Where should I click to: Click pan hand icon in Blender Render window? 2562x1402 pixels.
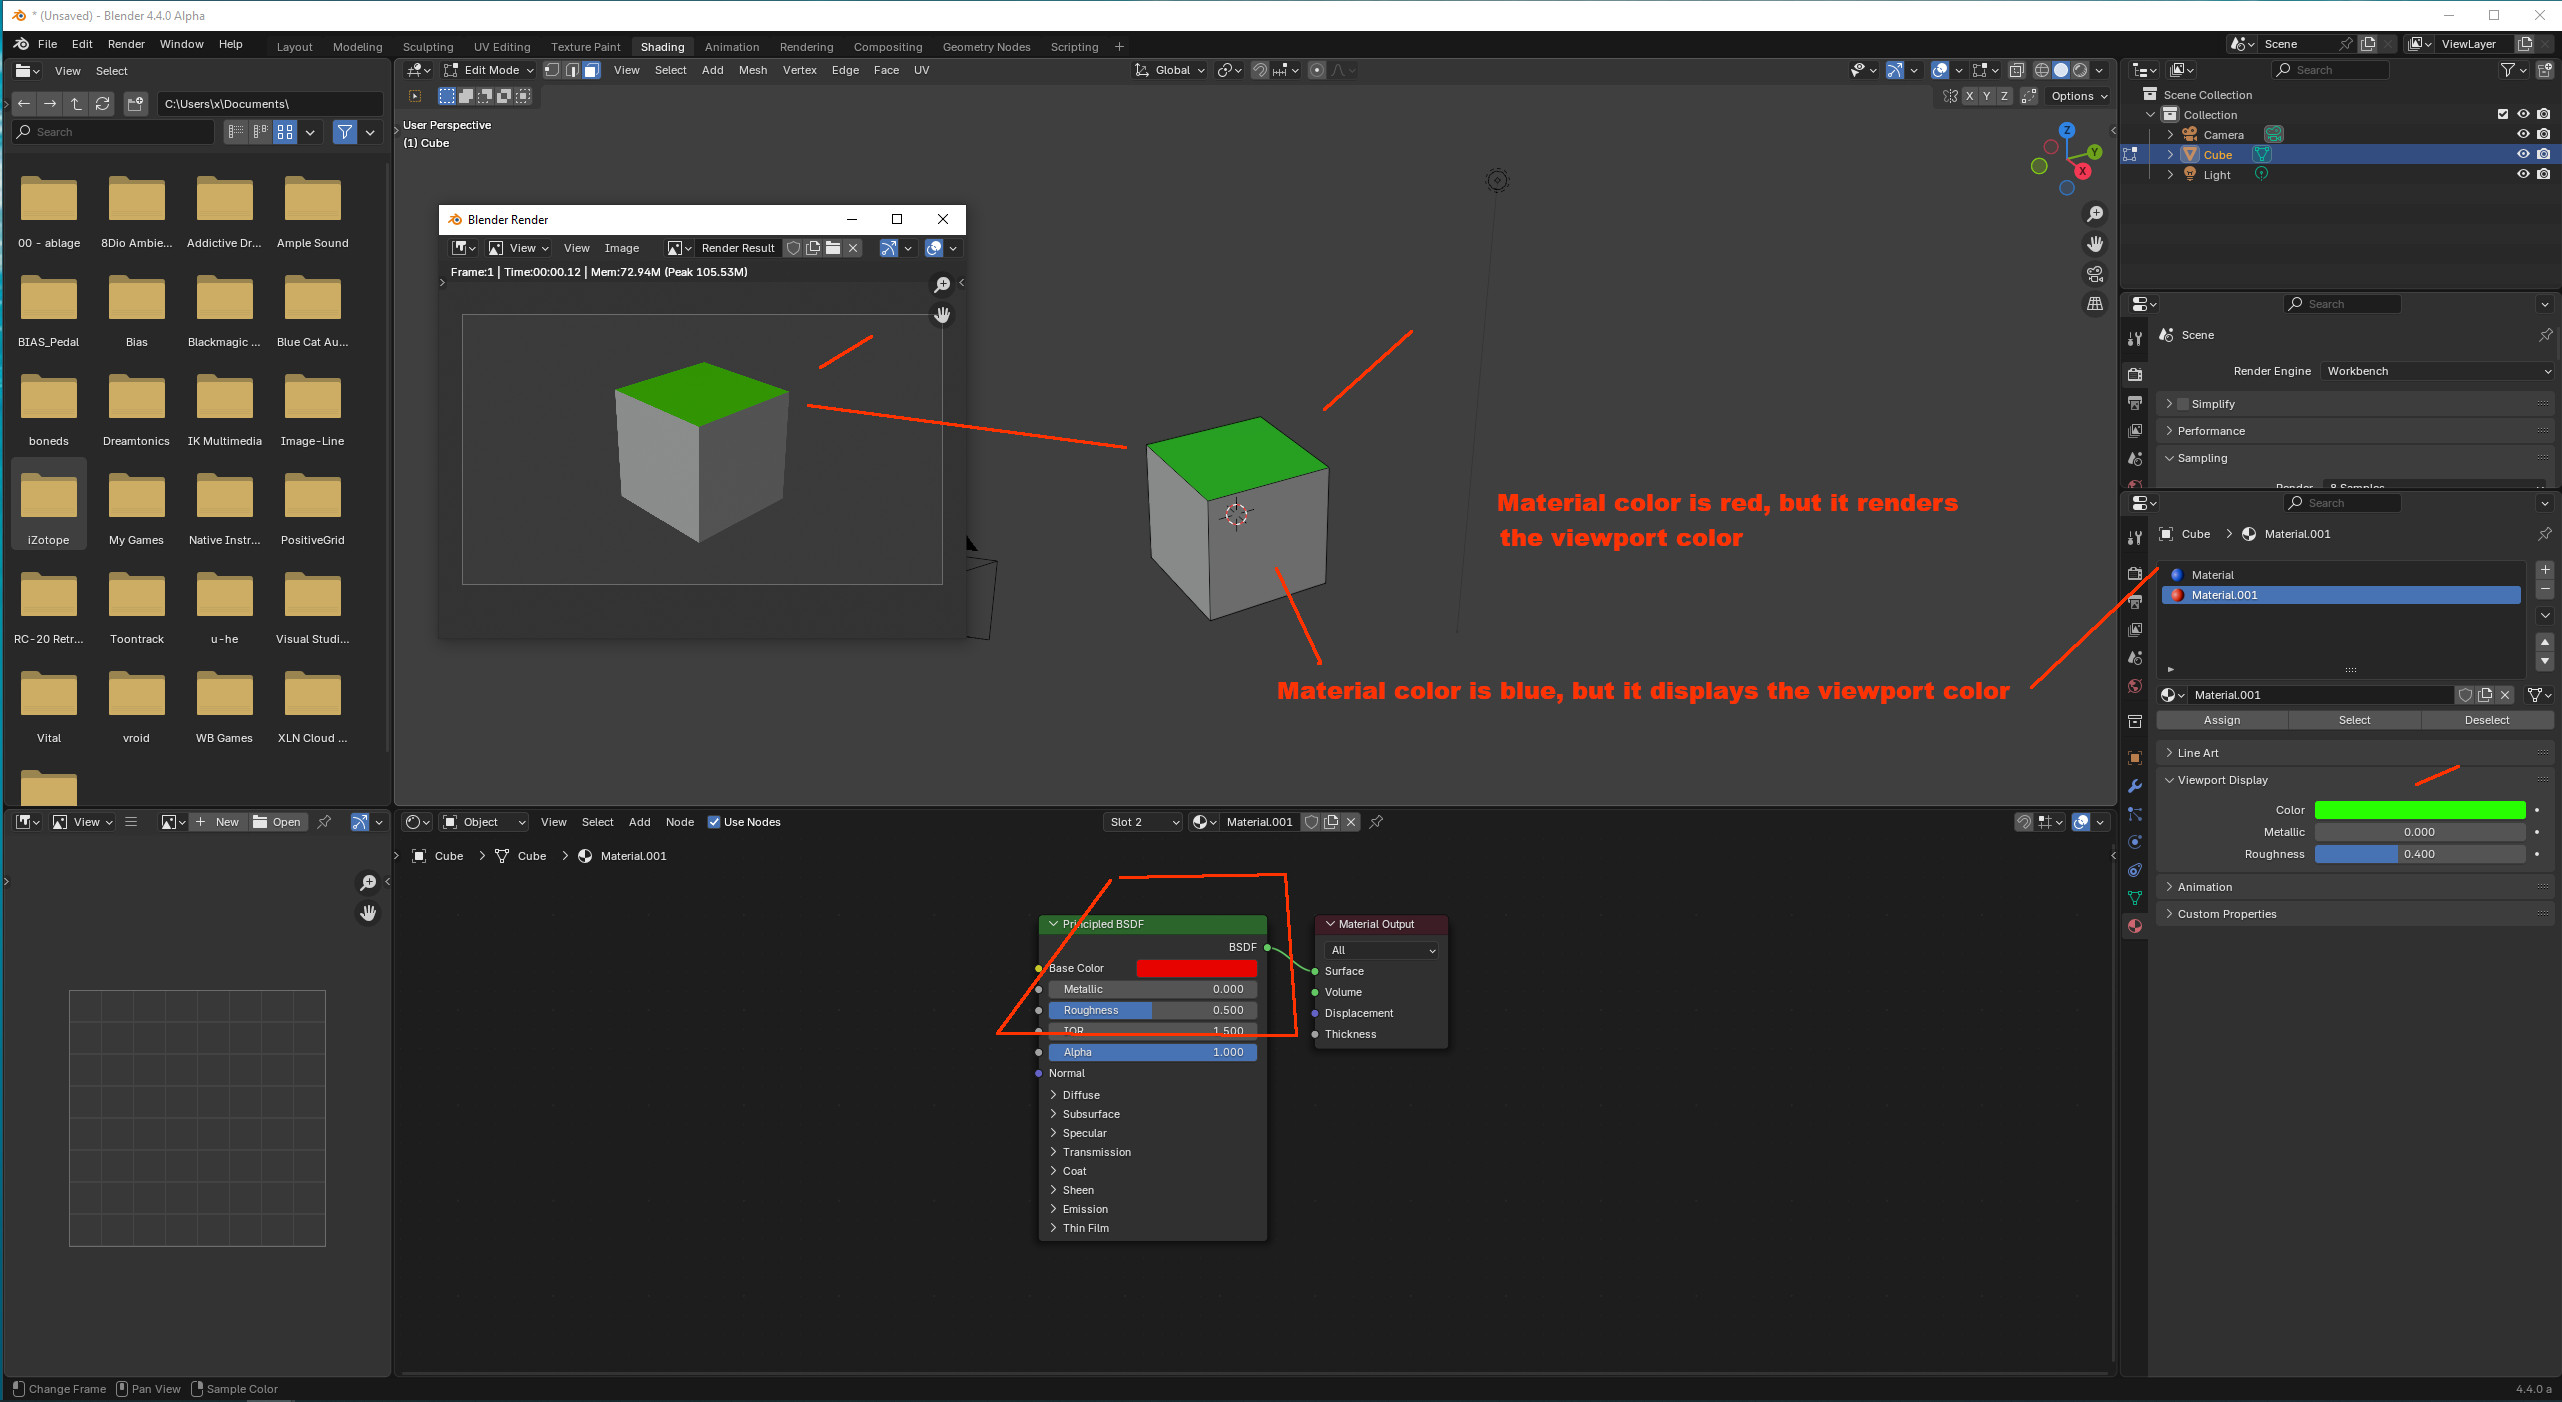click(942, 315)
